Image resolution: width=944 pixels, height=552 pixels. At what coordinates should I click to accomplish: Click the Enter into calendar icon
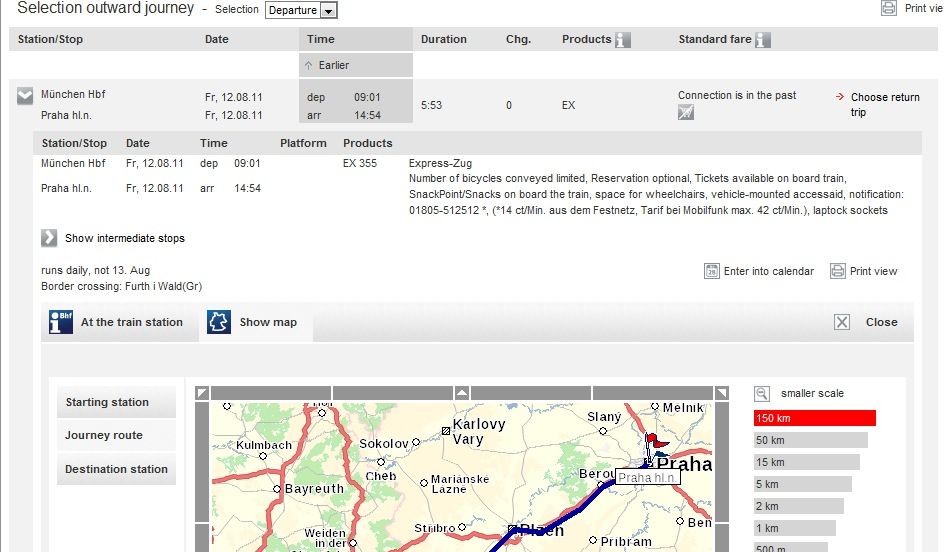(x=712, y=271)
